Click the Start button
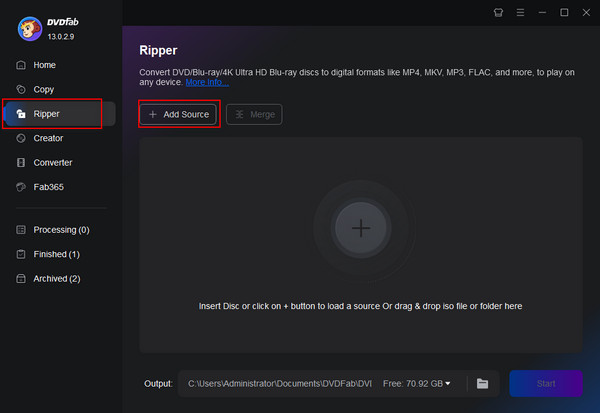600x413 pixels. (546, 384)
